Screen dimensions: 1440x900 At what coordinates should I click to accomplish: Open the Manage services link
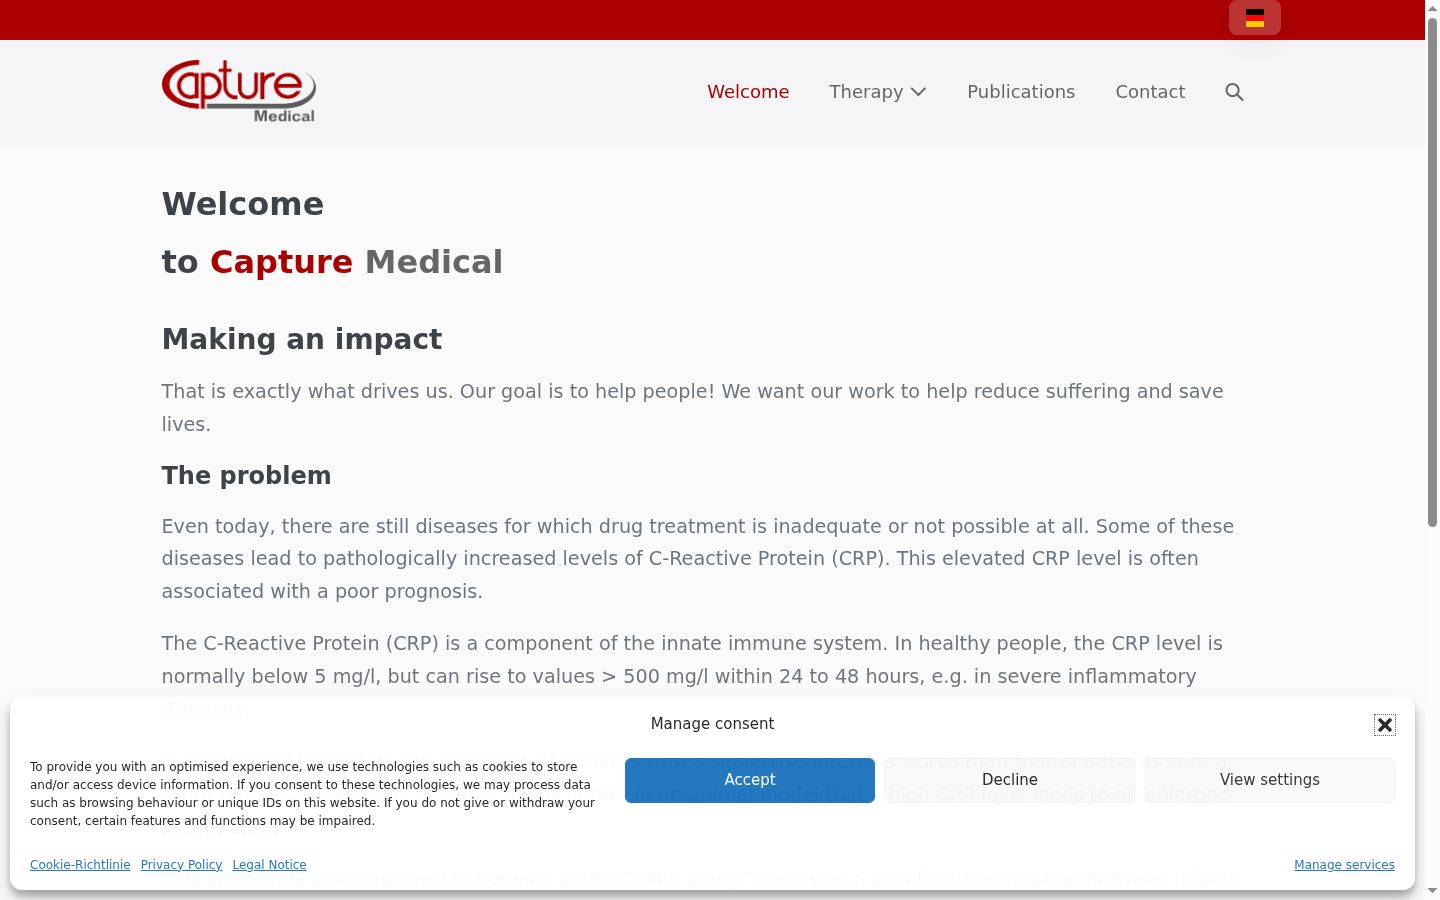(x=1344, y=865)
